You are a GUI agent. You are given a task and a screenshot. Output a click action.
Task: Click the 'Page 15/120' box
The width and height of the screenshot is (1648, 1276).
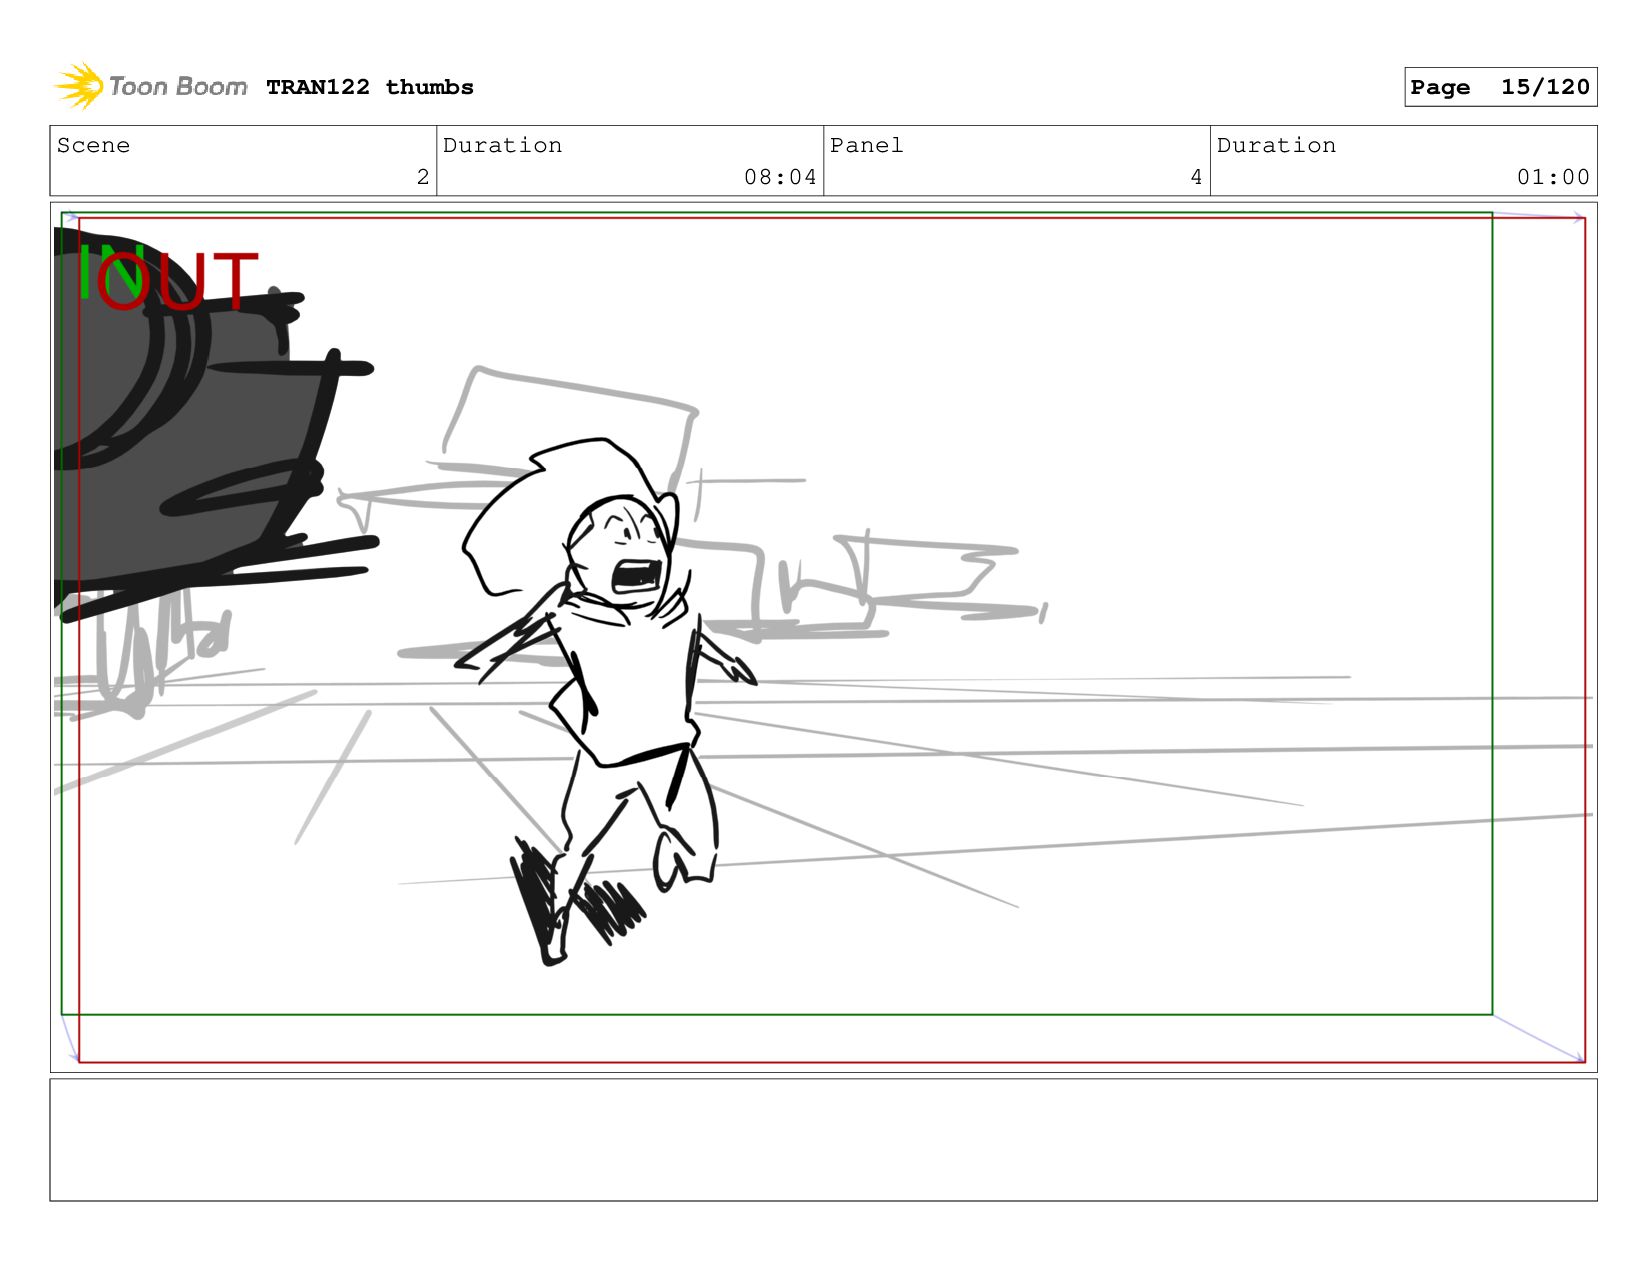(1500, 87)
